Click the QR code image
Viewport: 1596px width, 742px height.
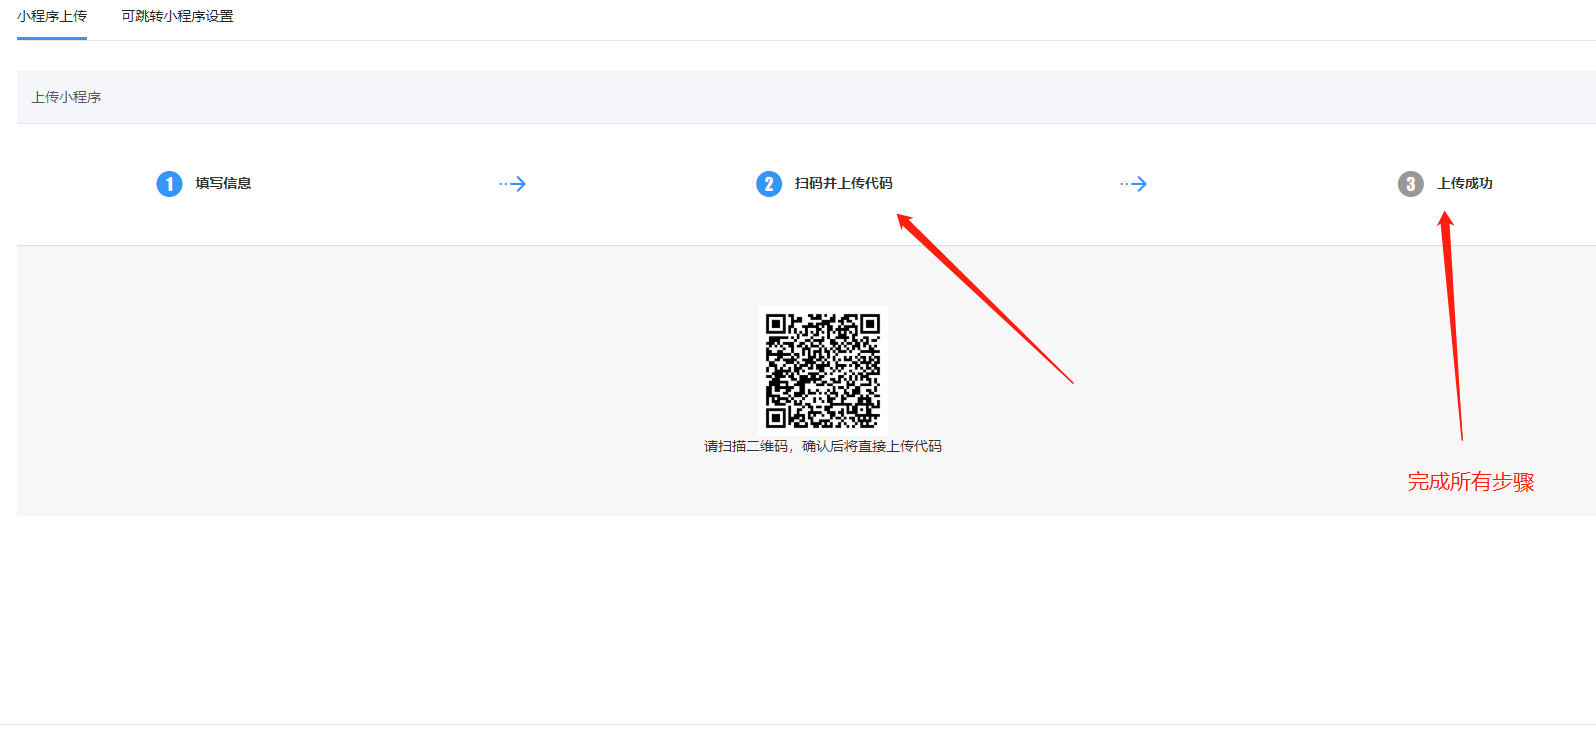tap(822, 370)
